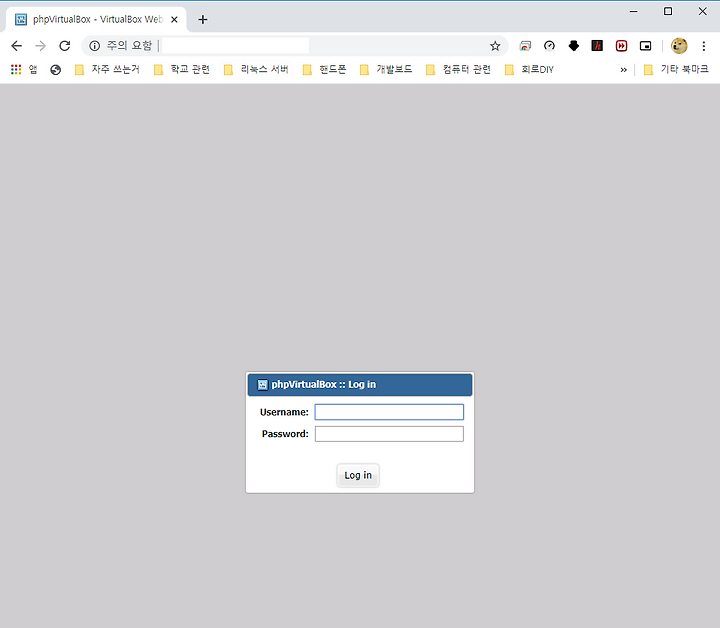
Task: Click the phpVirtualBox logo in dialog title
Action: click(x=262, y=385)
